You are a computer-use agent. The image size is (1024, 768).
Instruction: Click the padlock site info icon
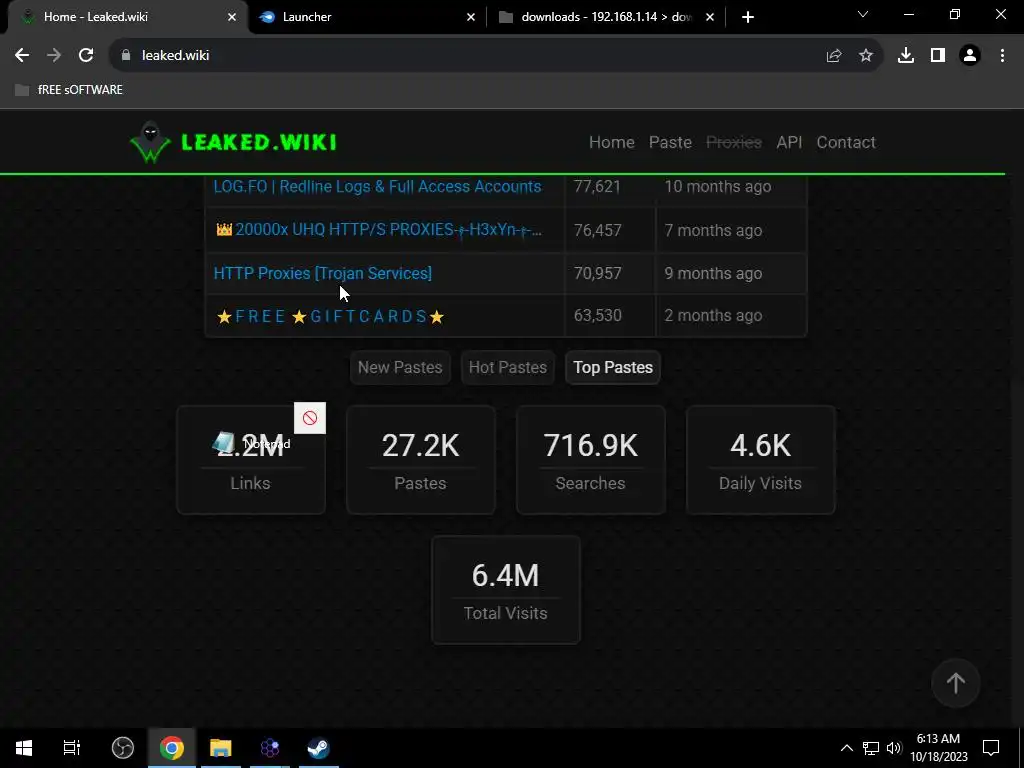click(x=126, y=56)
